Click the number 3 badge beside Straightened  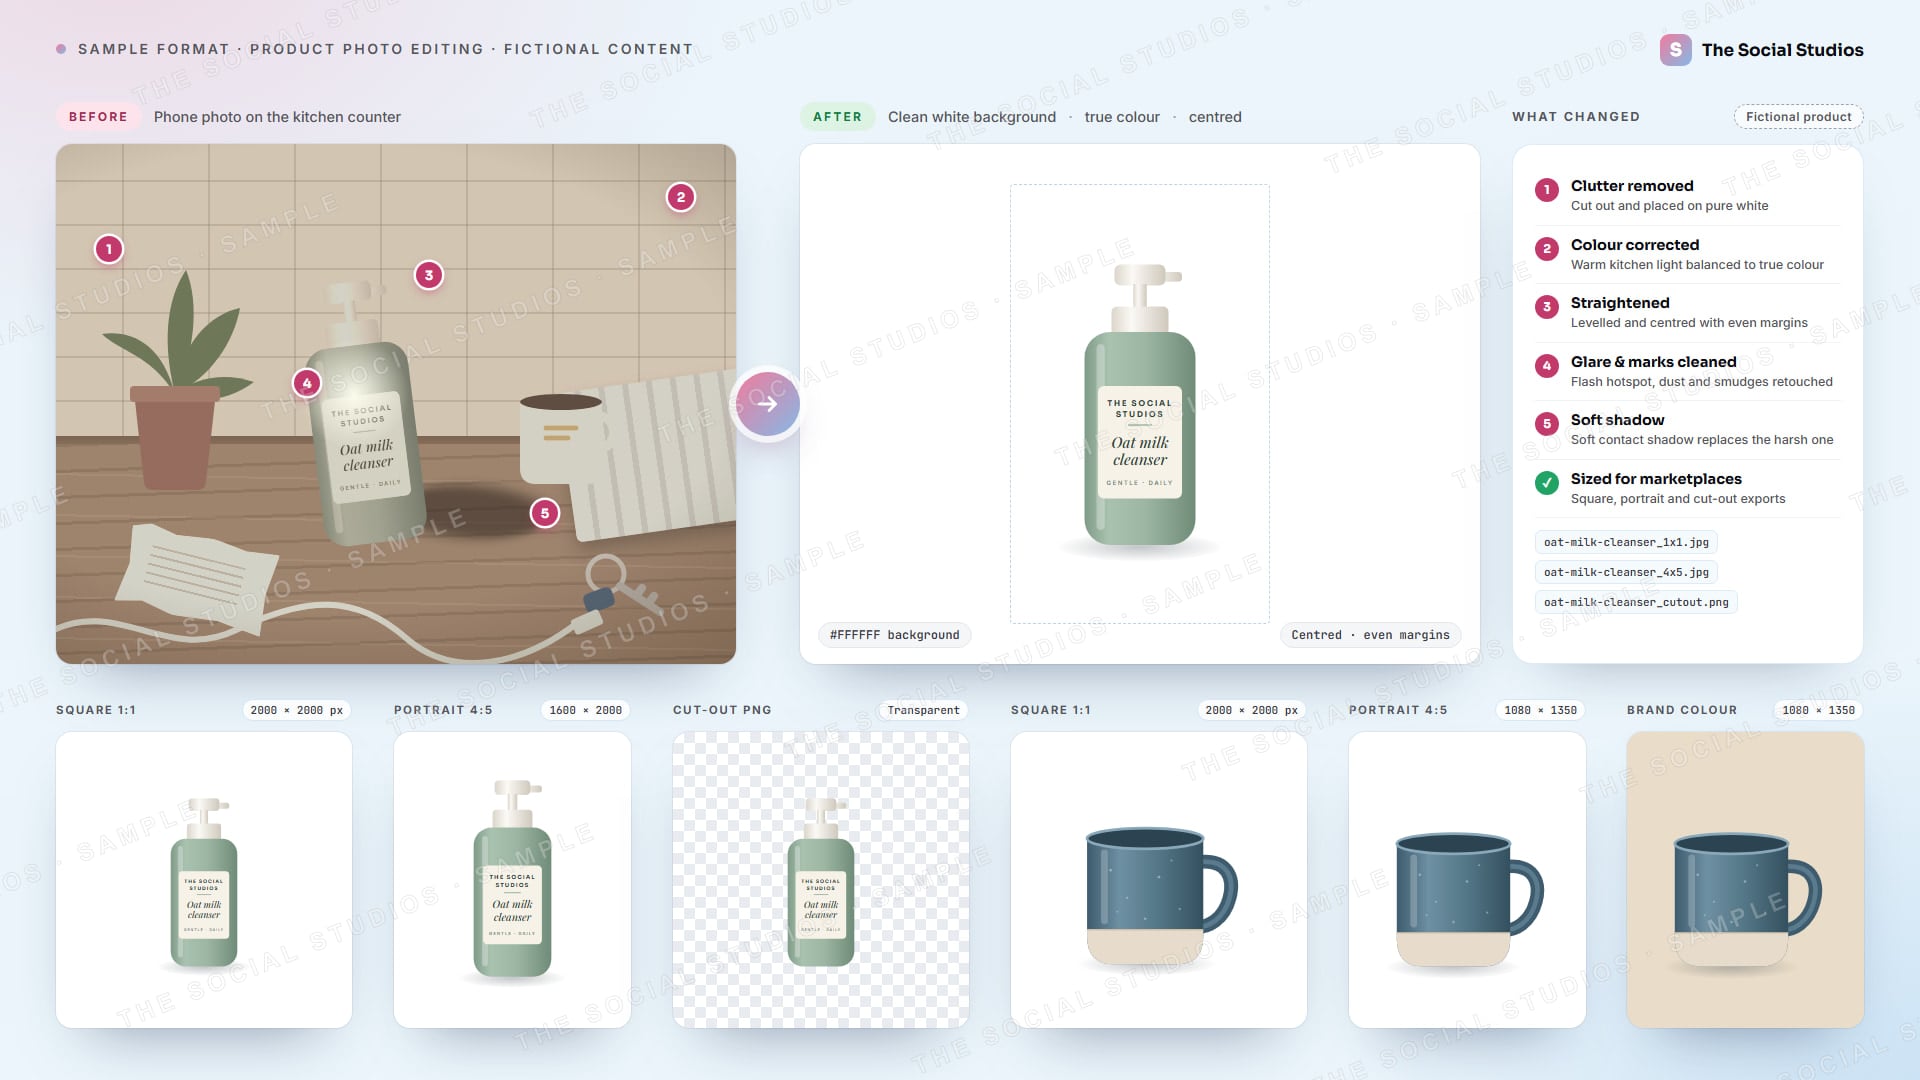(x=1547, y=307)
